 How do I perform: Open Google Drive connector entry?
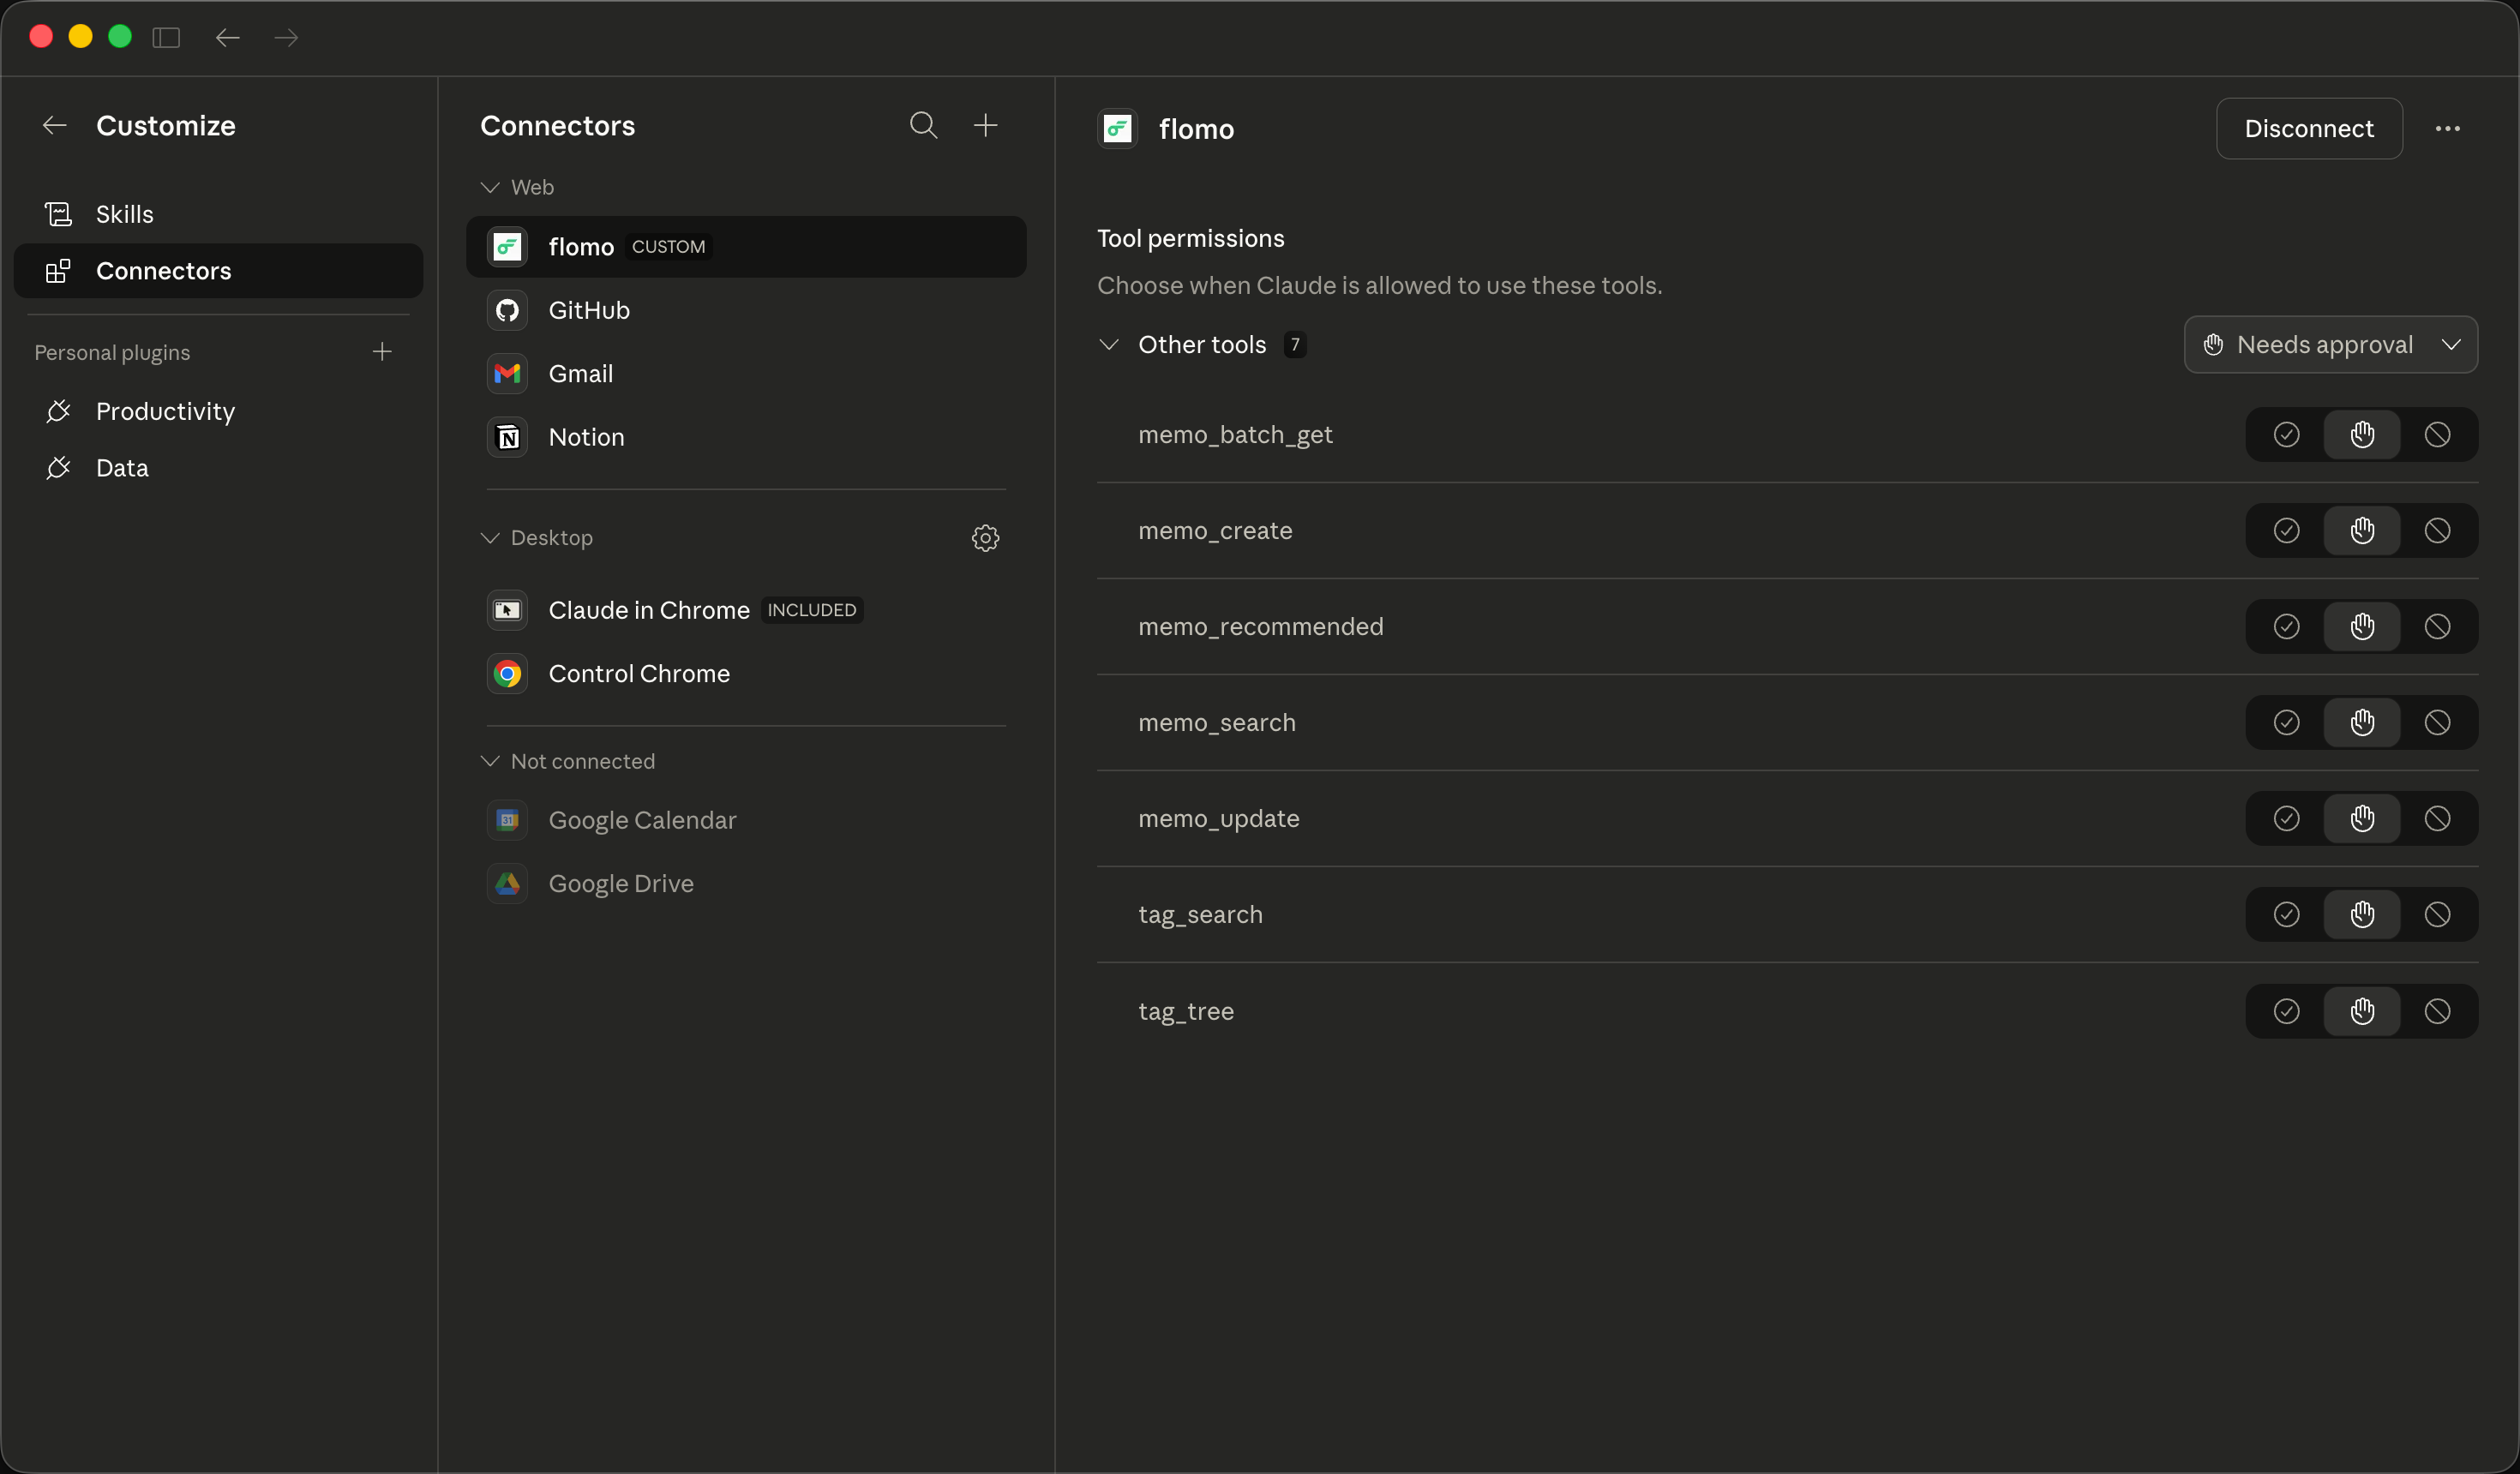(x=620, y=883)
